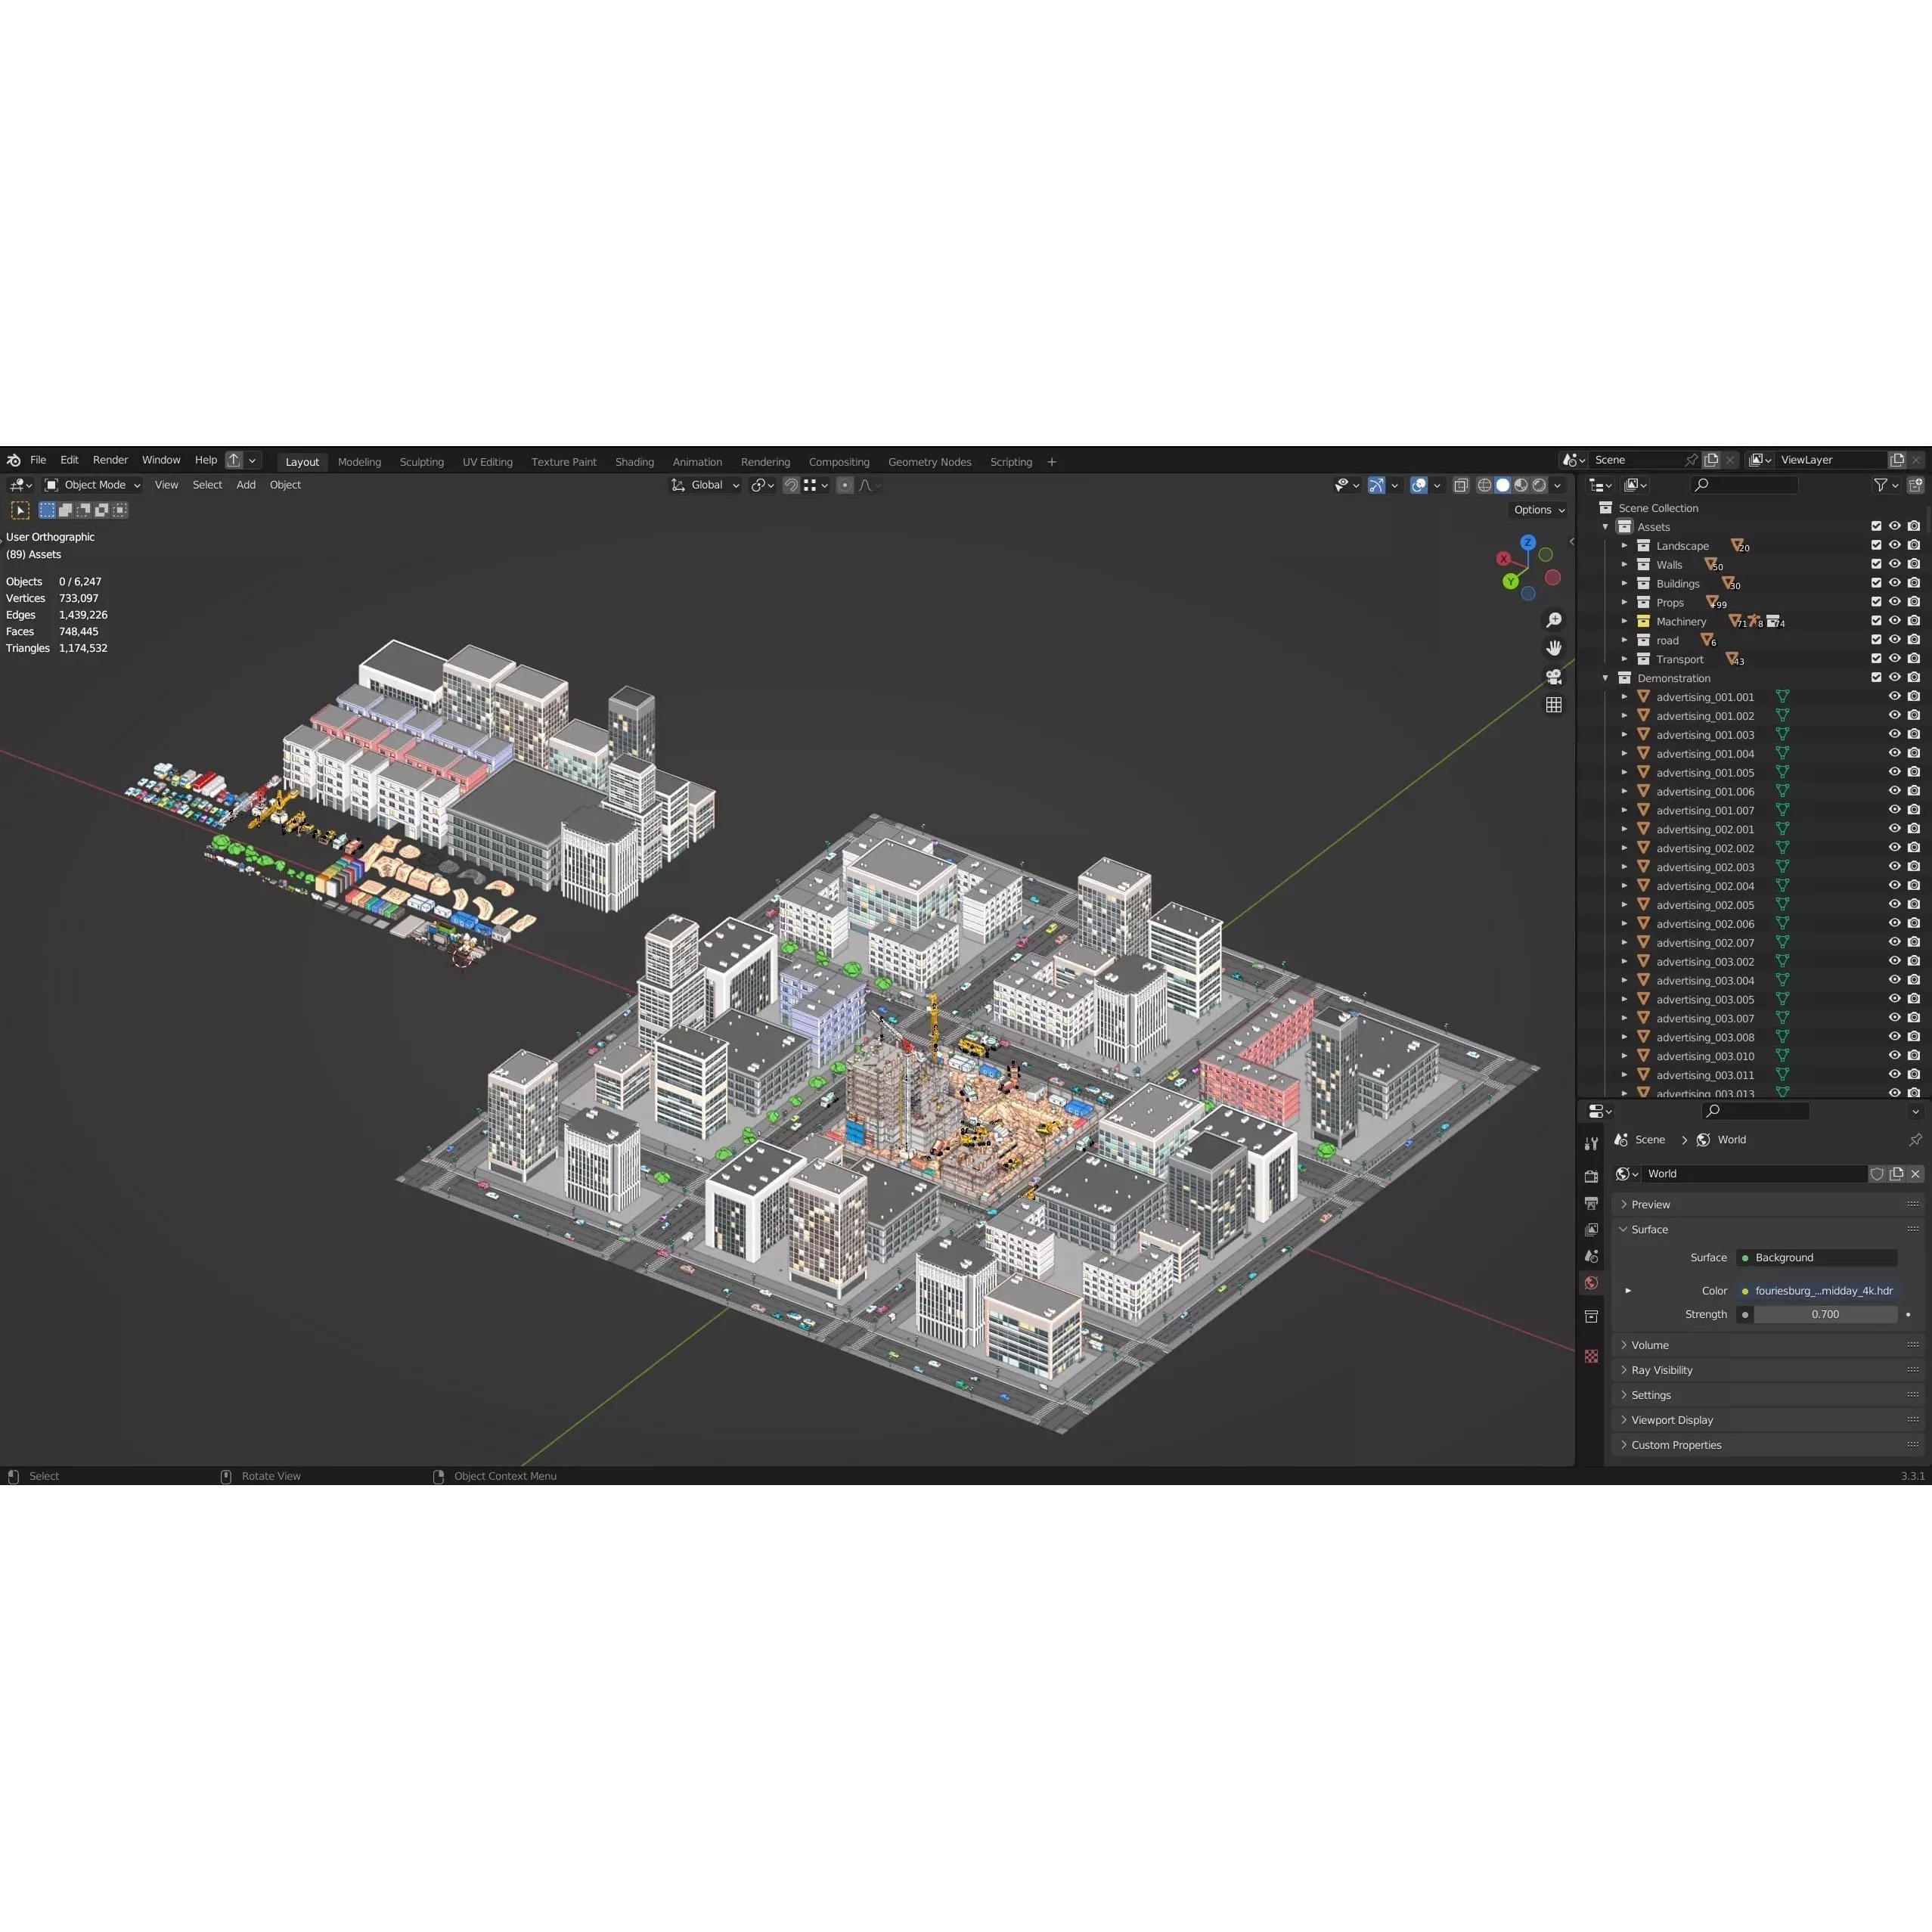Select the Solid viewport shading icon
This screenshot has height=1932, width=1932.
coord(1502,485)
